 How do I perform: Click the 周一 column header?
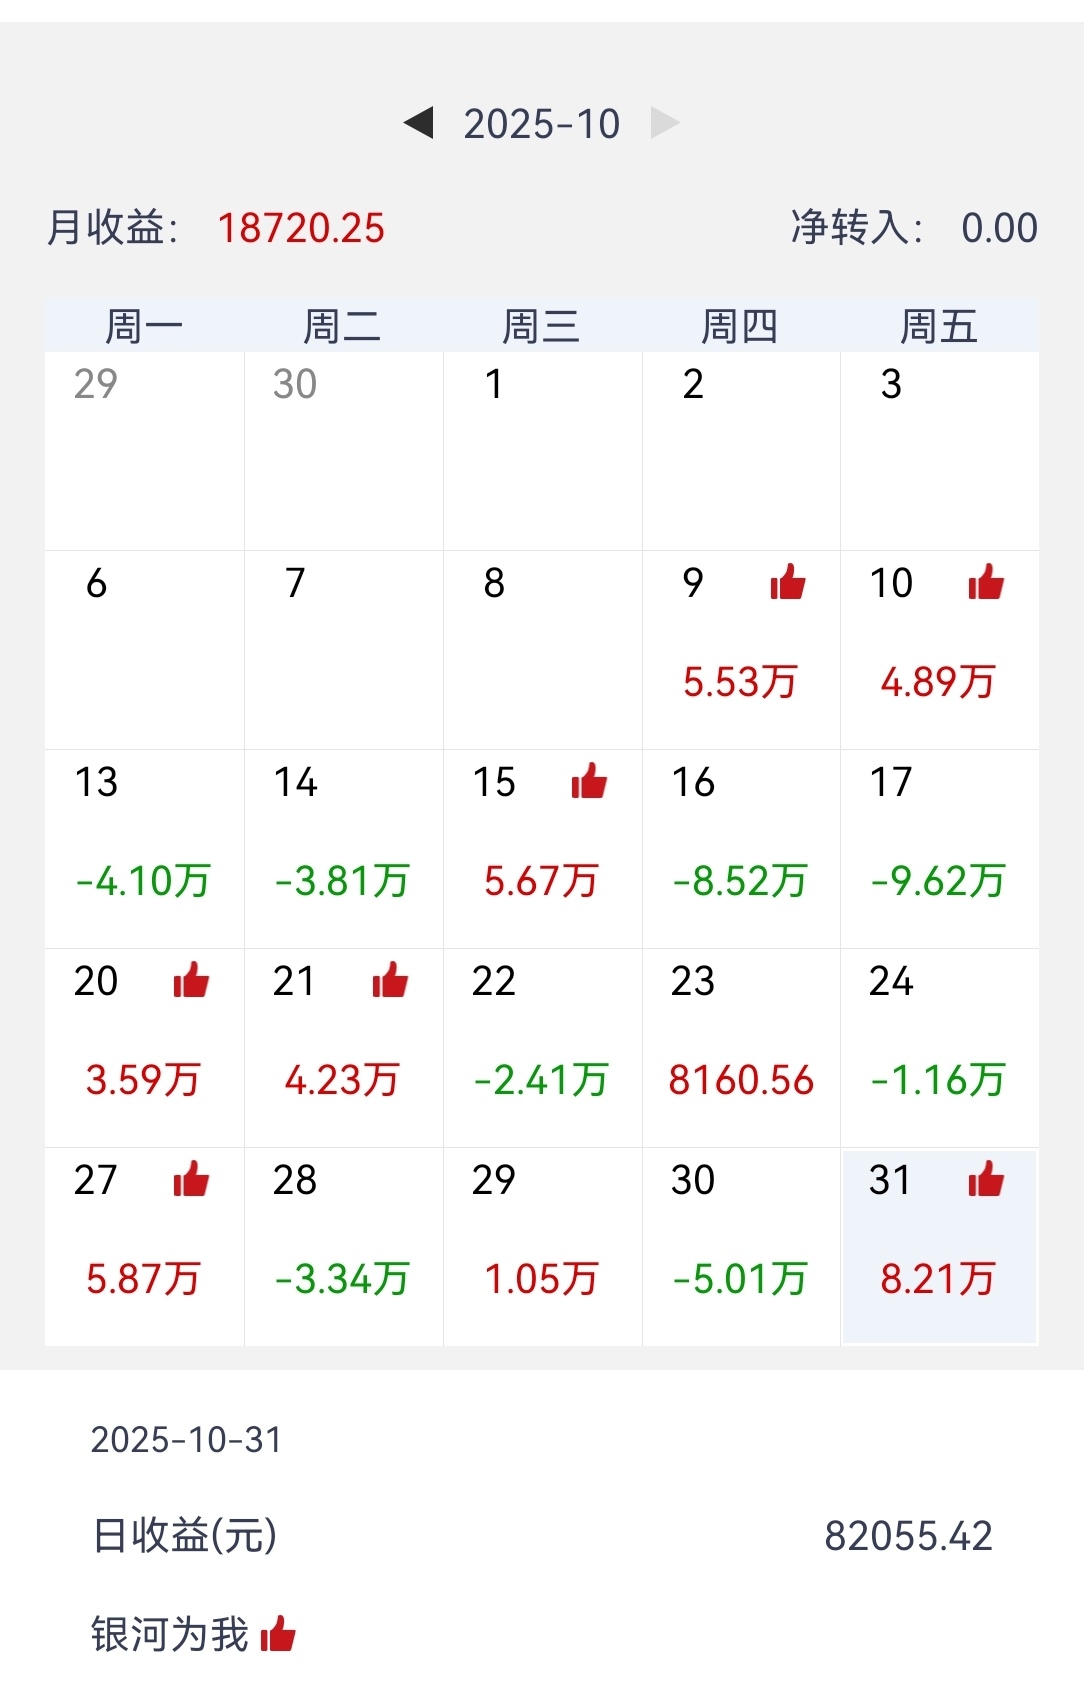pos(144,327)
